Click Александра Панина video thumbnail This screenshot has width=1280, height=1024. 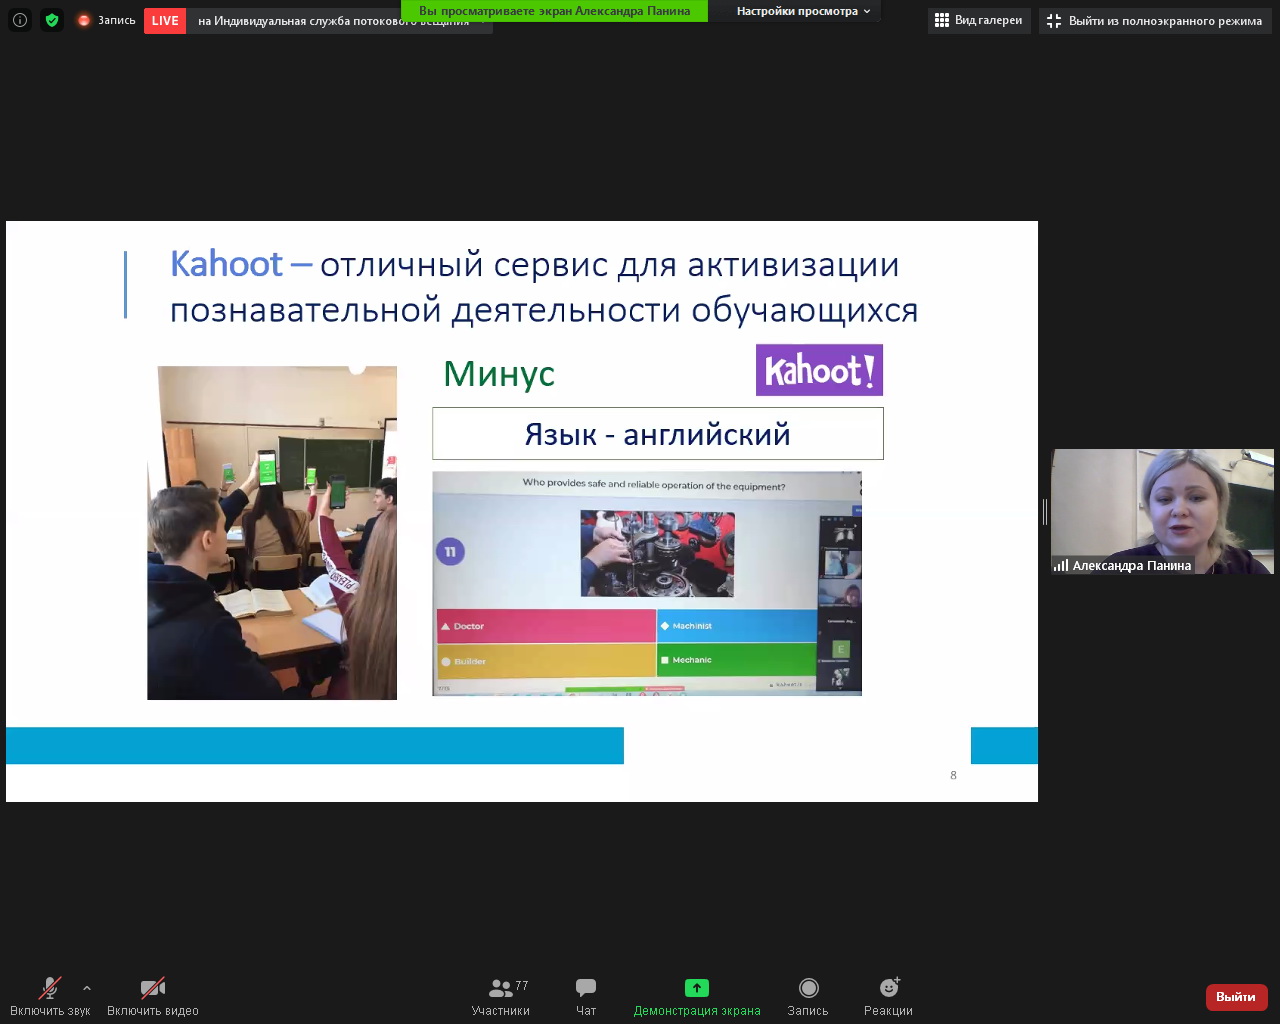pos(1162,511)
